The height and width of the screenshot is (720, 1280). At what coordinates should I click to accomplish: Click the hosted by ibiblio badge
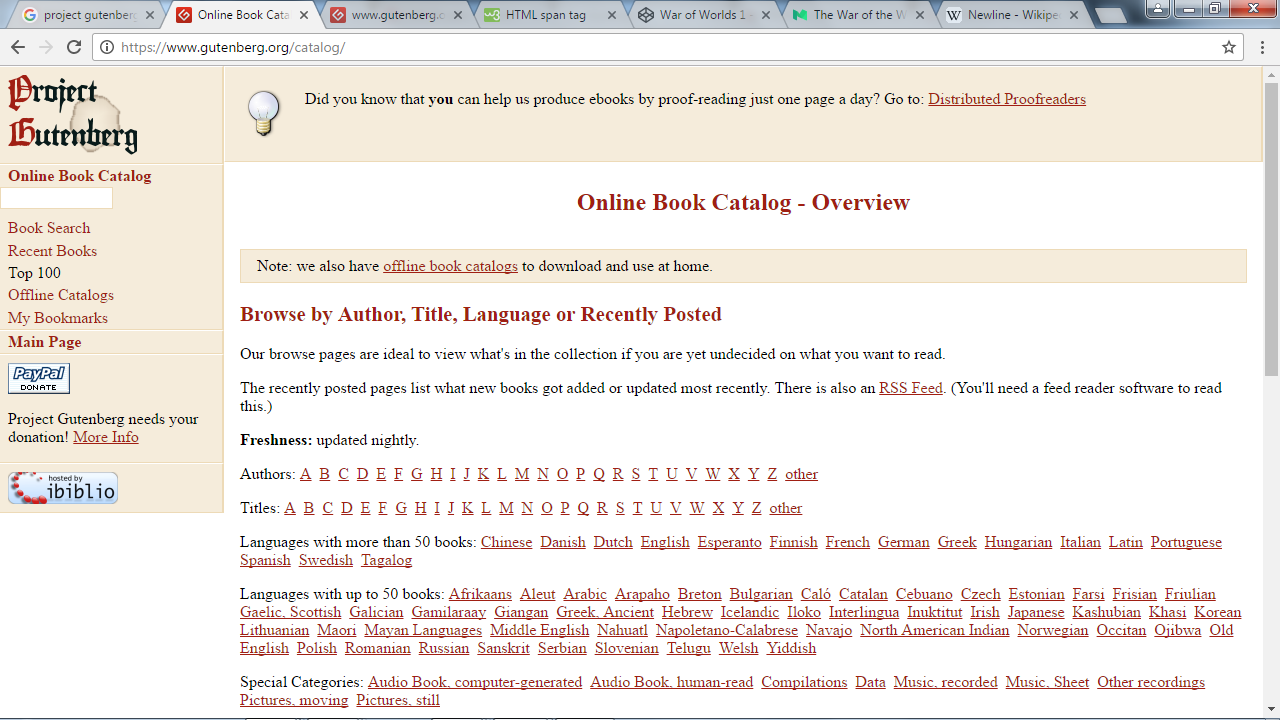pos(63,488)
